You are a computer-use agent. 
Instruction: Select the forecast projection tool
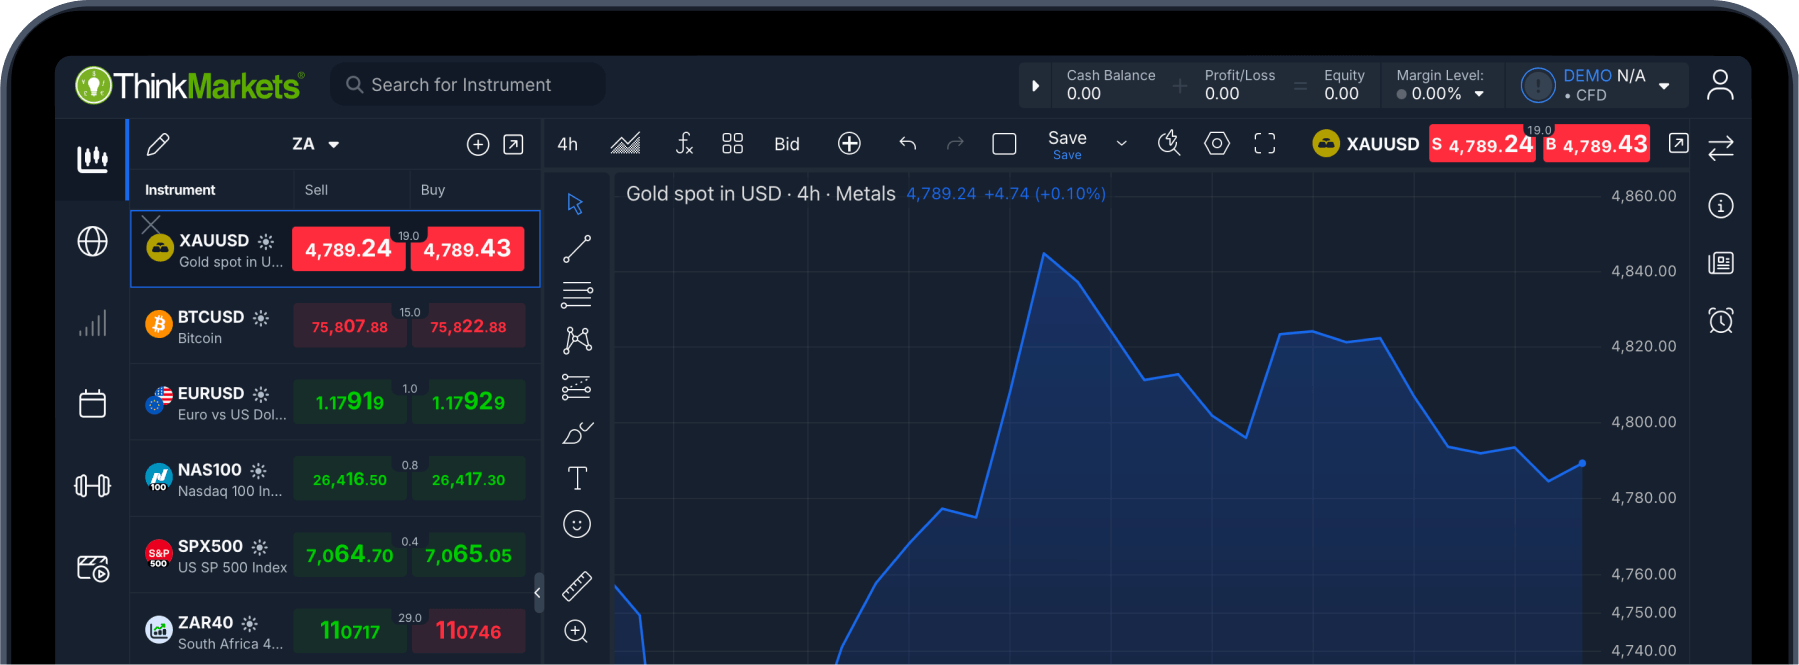pyautogui.click(x=577, y=386)
